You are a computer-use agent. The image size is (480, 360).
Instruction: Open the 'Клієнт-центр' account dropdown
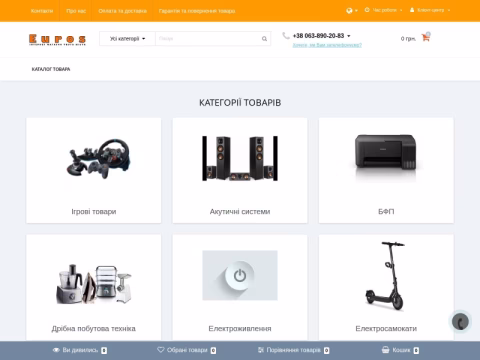430,10
